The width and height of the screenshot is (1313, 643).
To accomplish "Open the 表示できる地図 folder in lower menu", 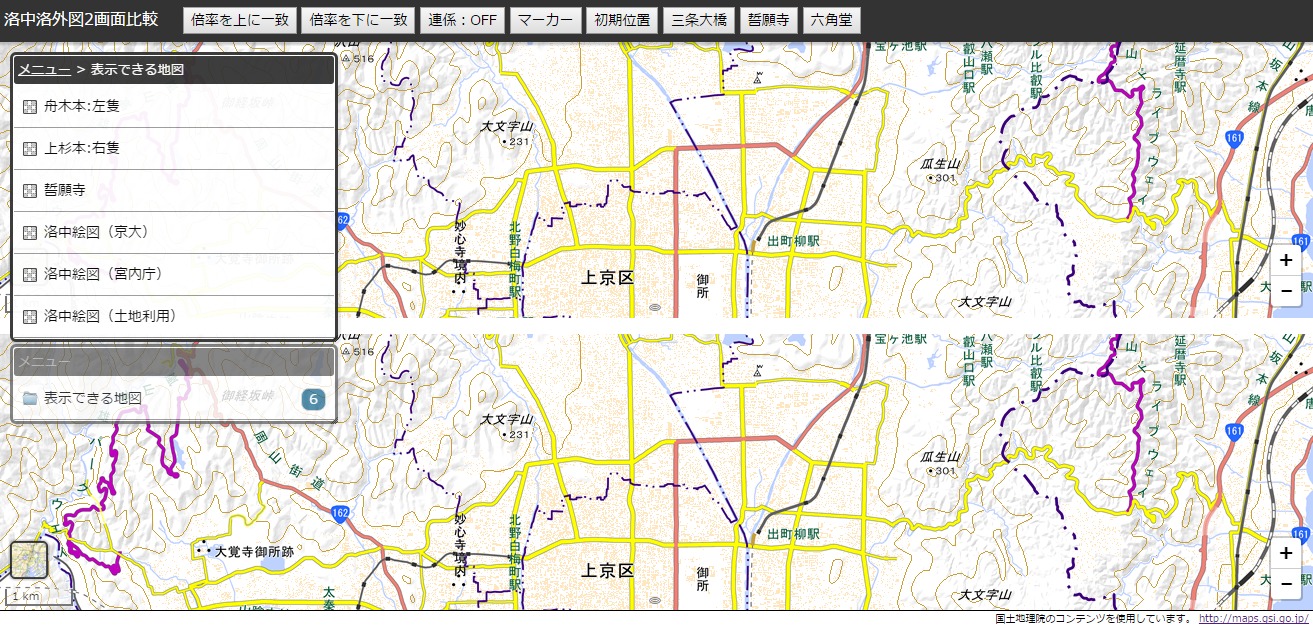I will click(x=173, y=399).
